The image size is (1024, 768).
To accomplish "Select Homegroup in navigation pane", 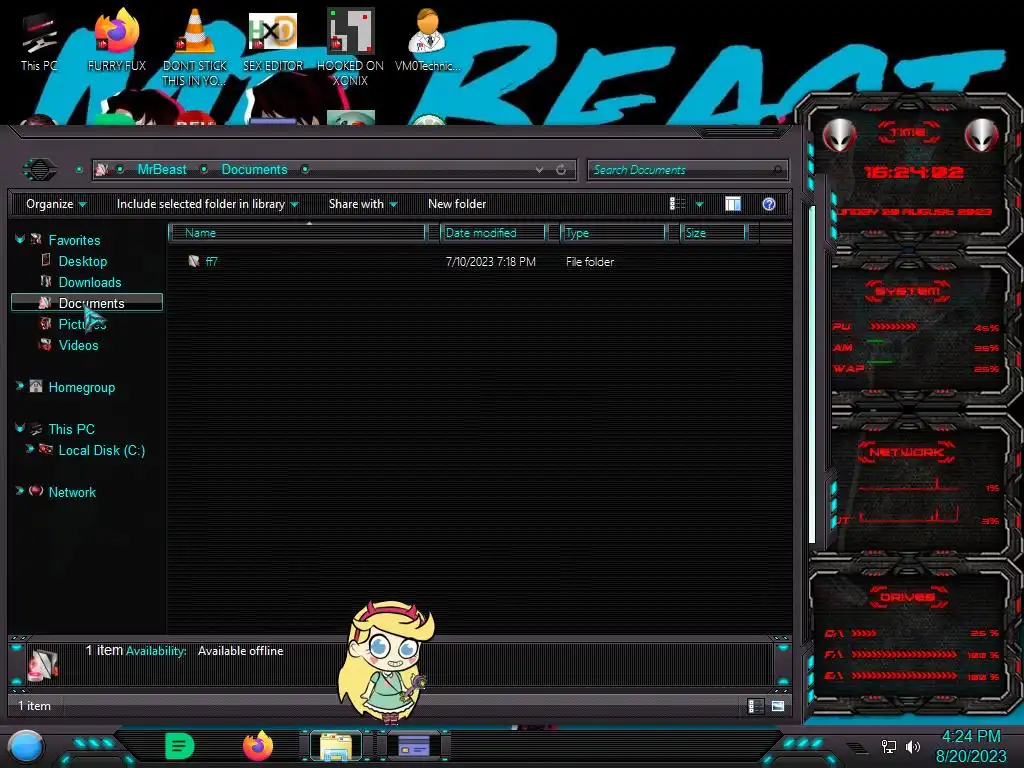I will pos(82,387).
